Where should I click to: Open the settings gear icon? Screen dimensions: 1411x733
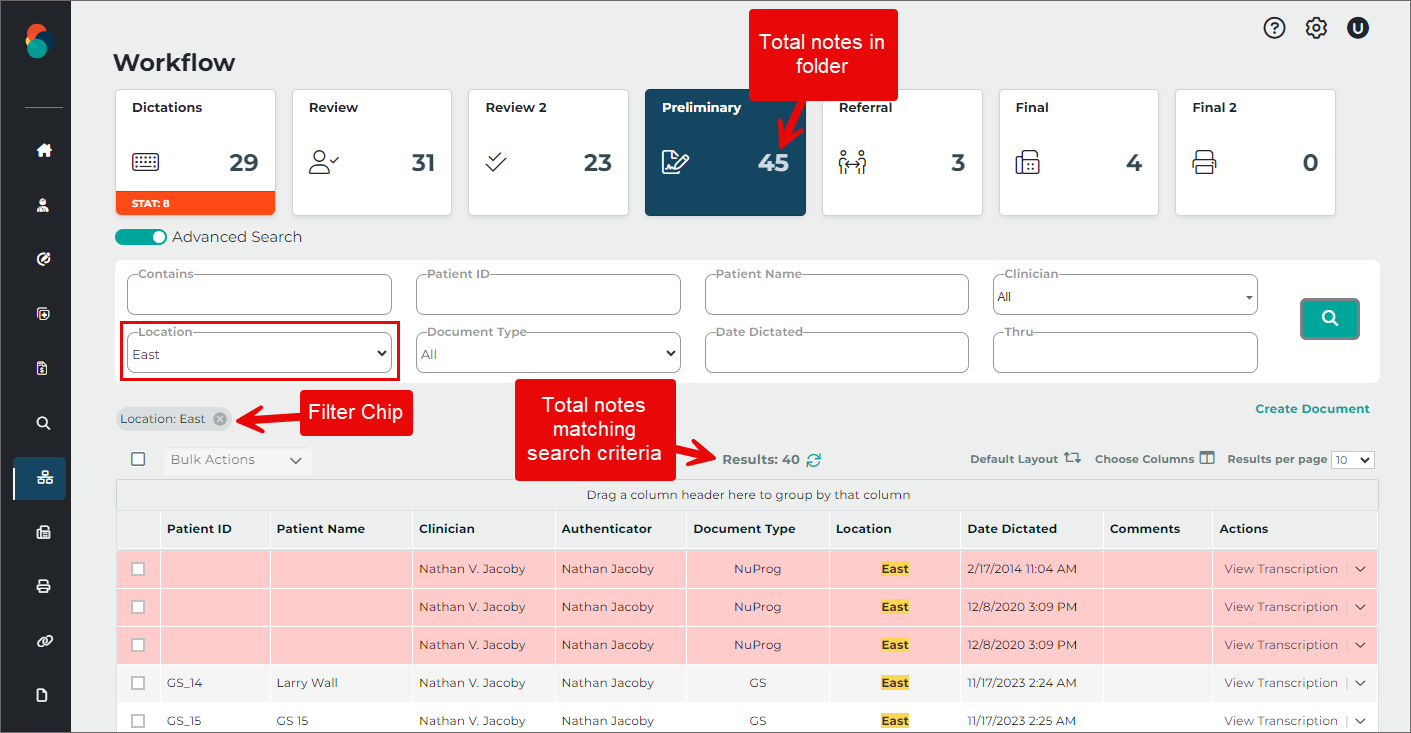[x=1316, y=28]
